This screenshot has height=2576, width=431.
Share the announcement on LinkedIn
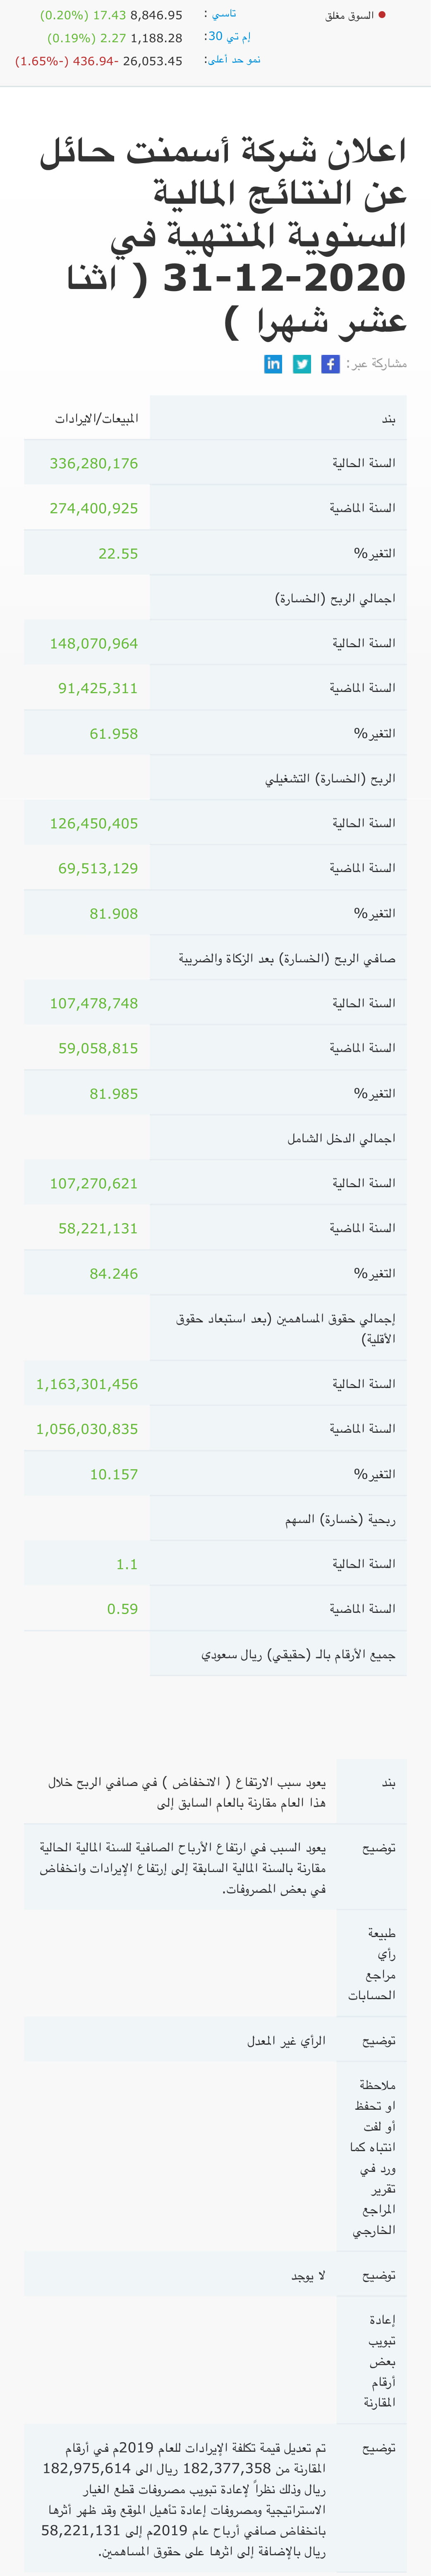273,364
